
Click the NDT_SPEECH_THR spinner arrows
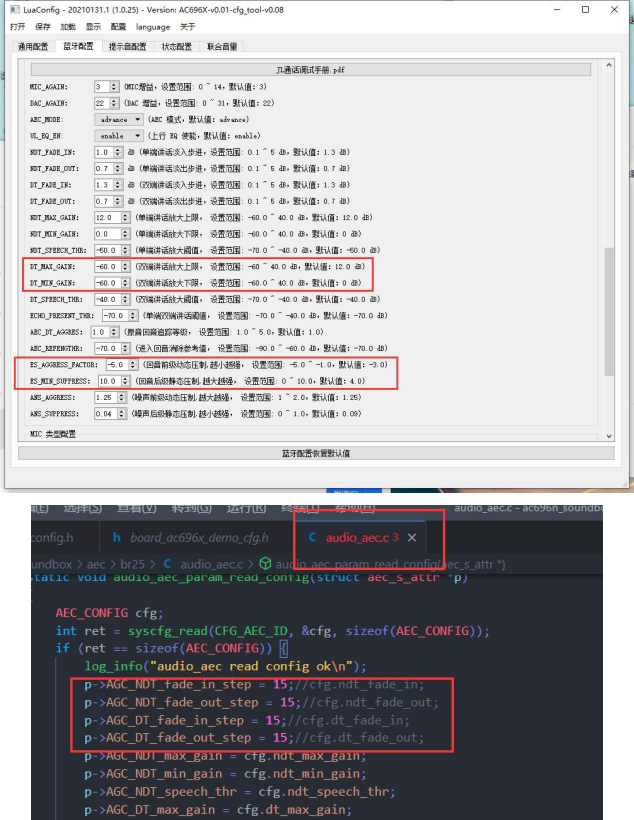click(126, 250)
